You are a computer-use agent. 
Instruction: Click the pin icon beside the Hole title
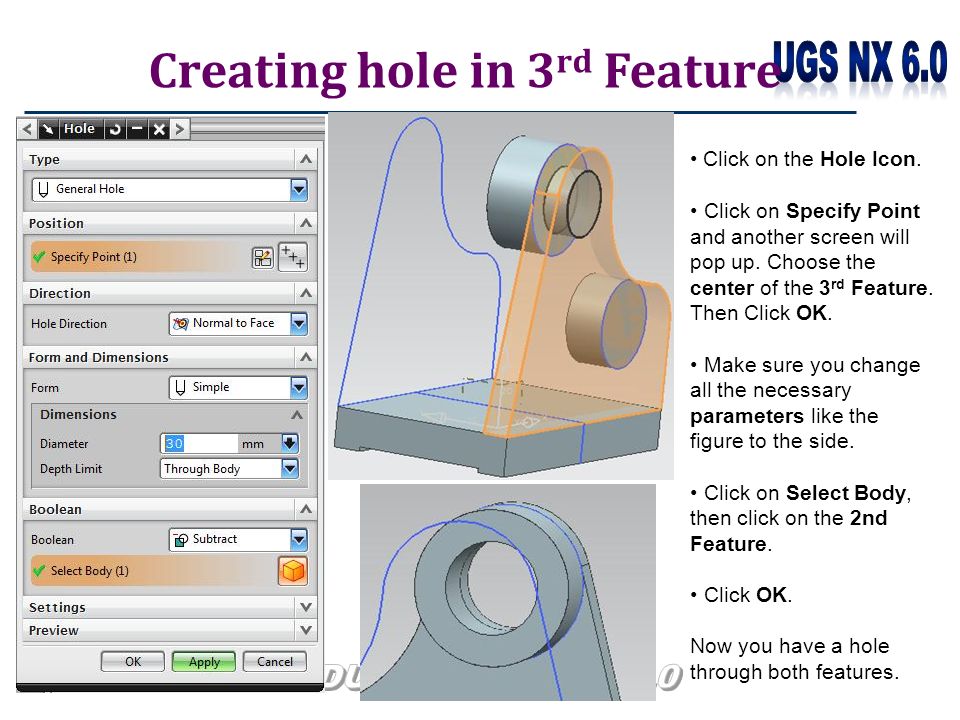tap(48, 129)
